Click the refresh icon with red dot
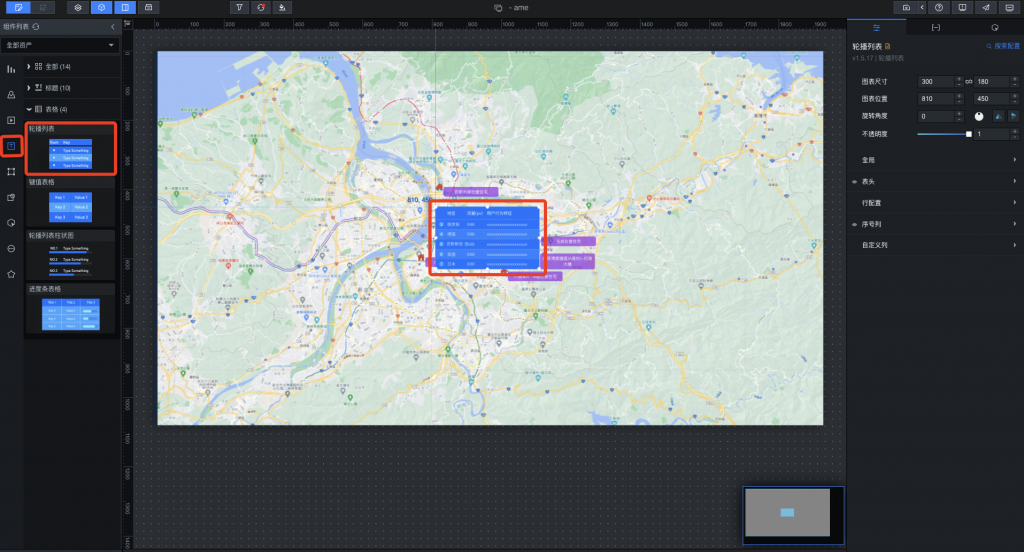 click(261, 7)
